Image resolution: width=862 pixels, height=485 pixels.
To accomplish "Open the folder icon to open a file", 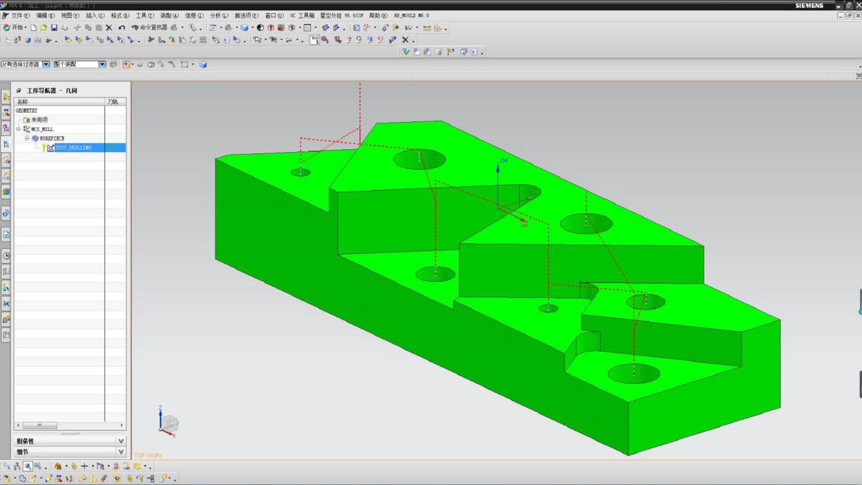I will pos(43,27).
